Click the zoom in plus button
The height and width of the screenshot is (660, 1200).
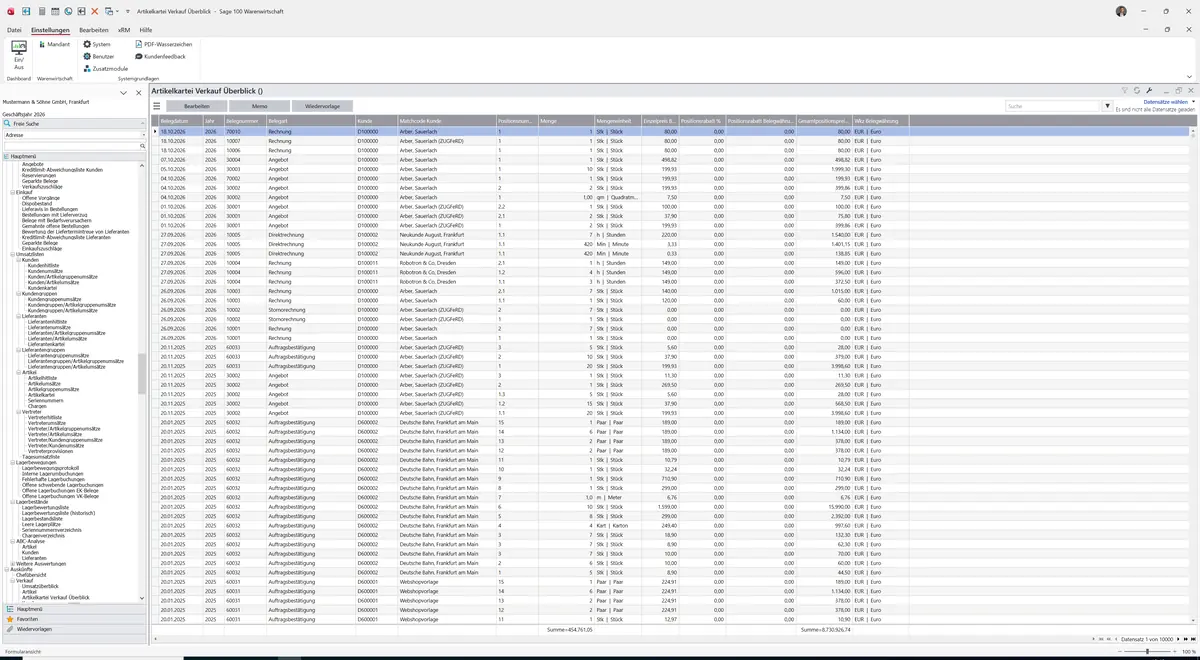[1173, 651]
